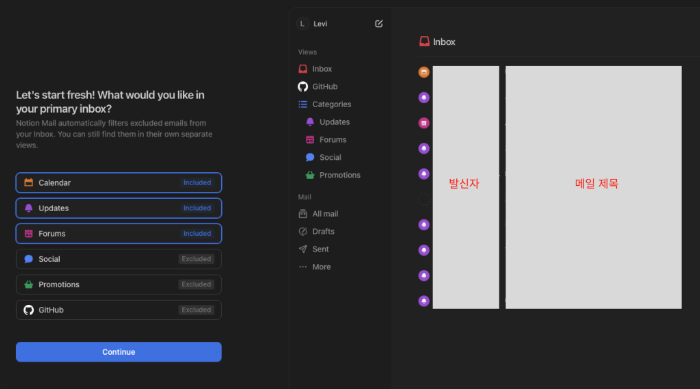Open the Promotions basket icon in sidebar
The height and width of the screenshot is (389, 700).
[x=310, y=175]
